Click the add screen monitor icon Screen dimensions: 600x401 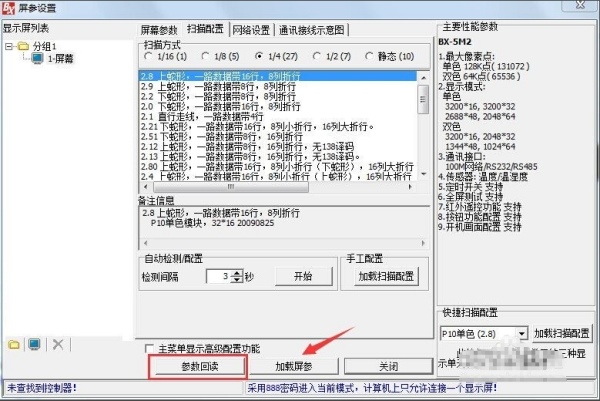coord(34,344)
